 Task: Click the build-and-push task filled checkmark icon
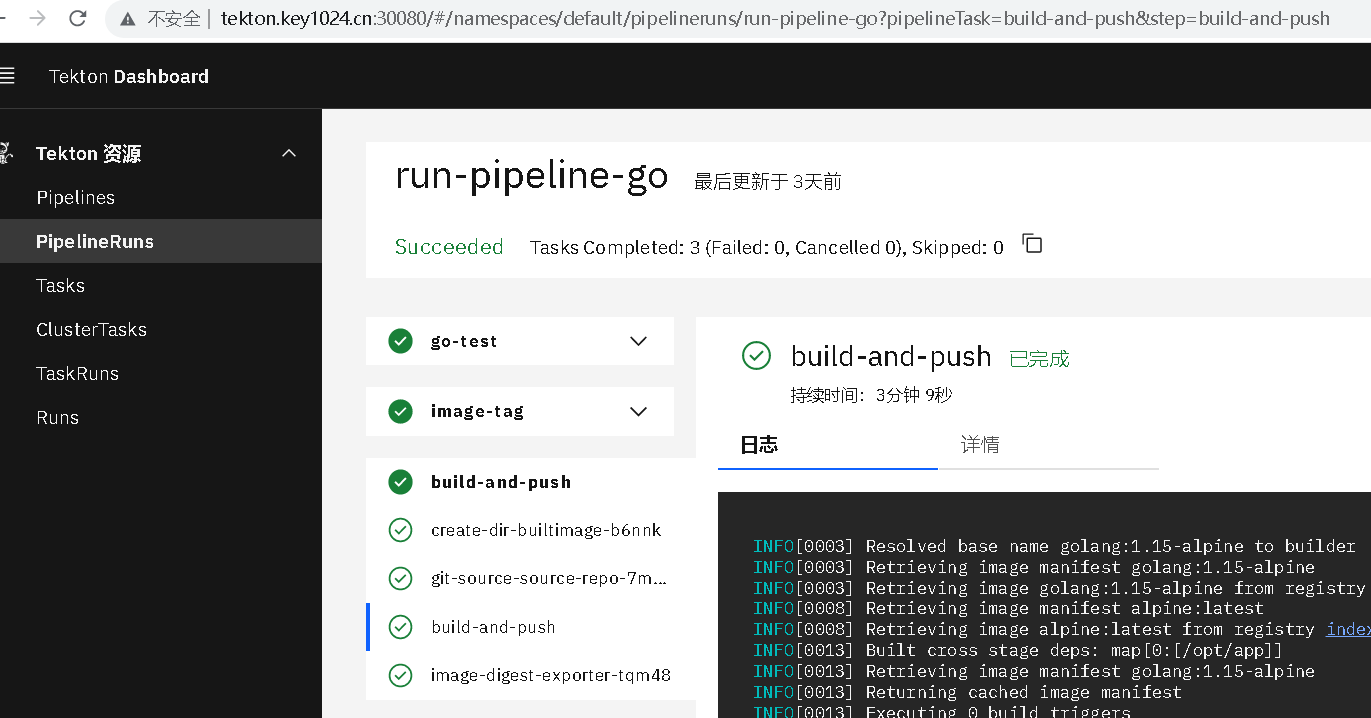pos(400,482)
